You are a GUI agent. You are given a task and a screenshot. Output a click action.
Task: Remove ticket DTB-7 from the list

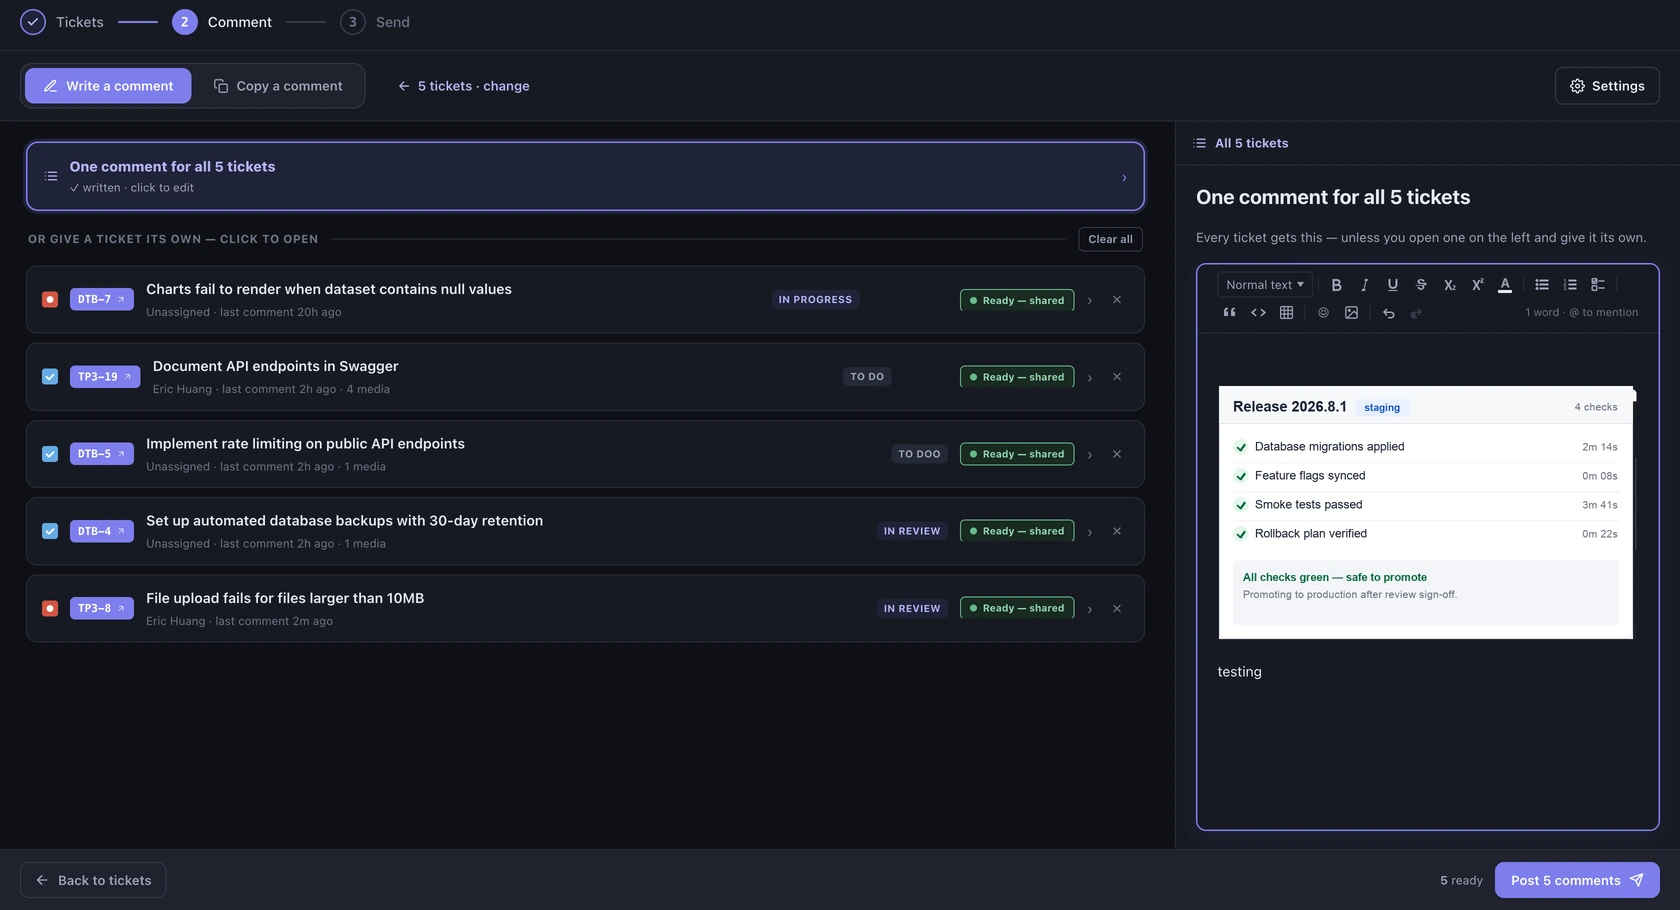click(1117, 300)
